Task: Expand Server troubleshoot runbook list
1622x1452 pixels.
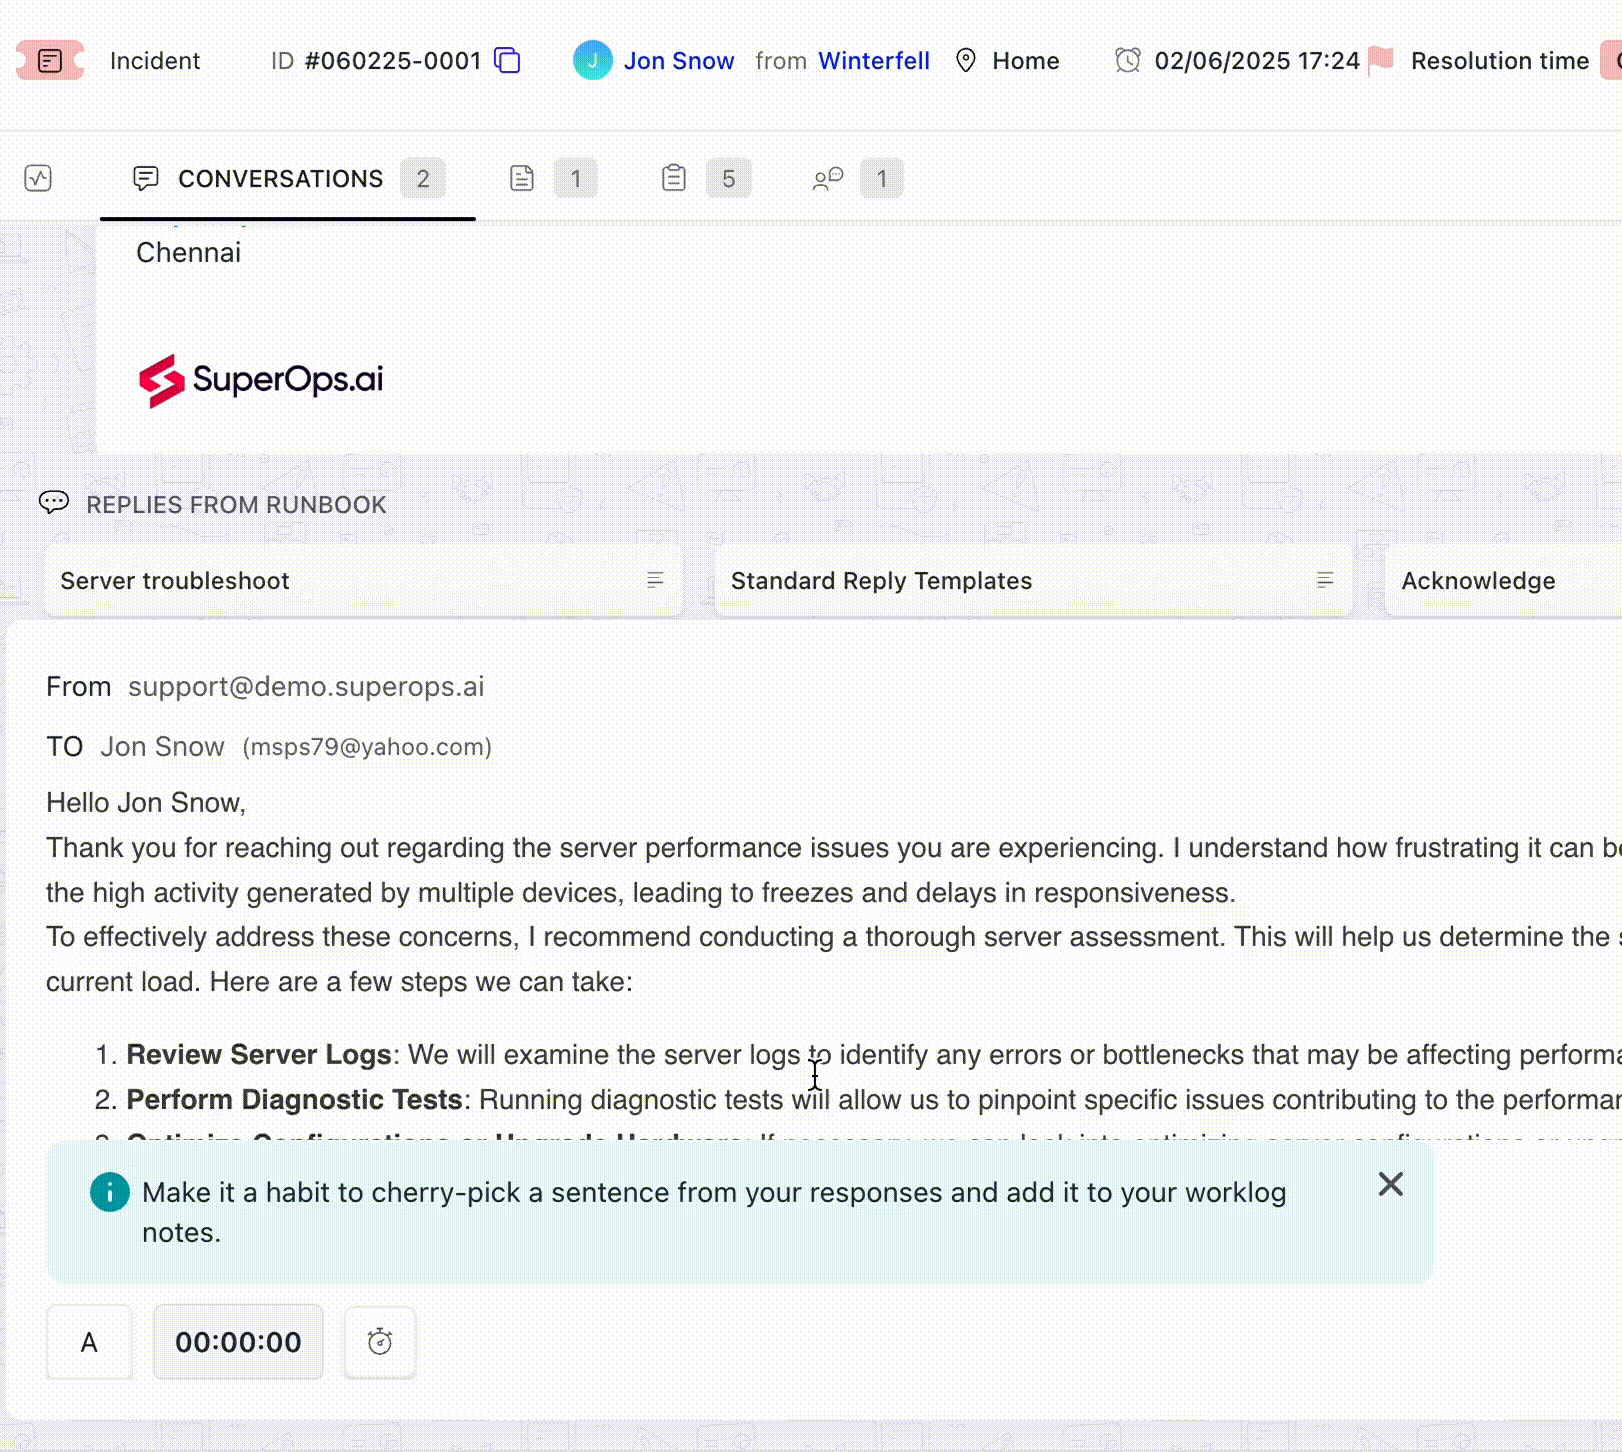Action: tap(655, 580)
